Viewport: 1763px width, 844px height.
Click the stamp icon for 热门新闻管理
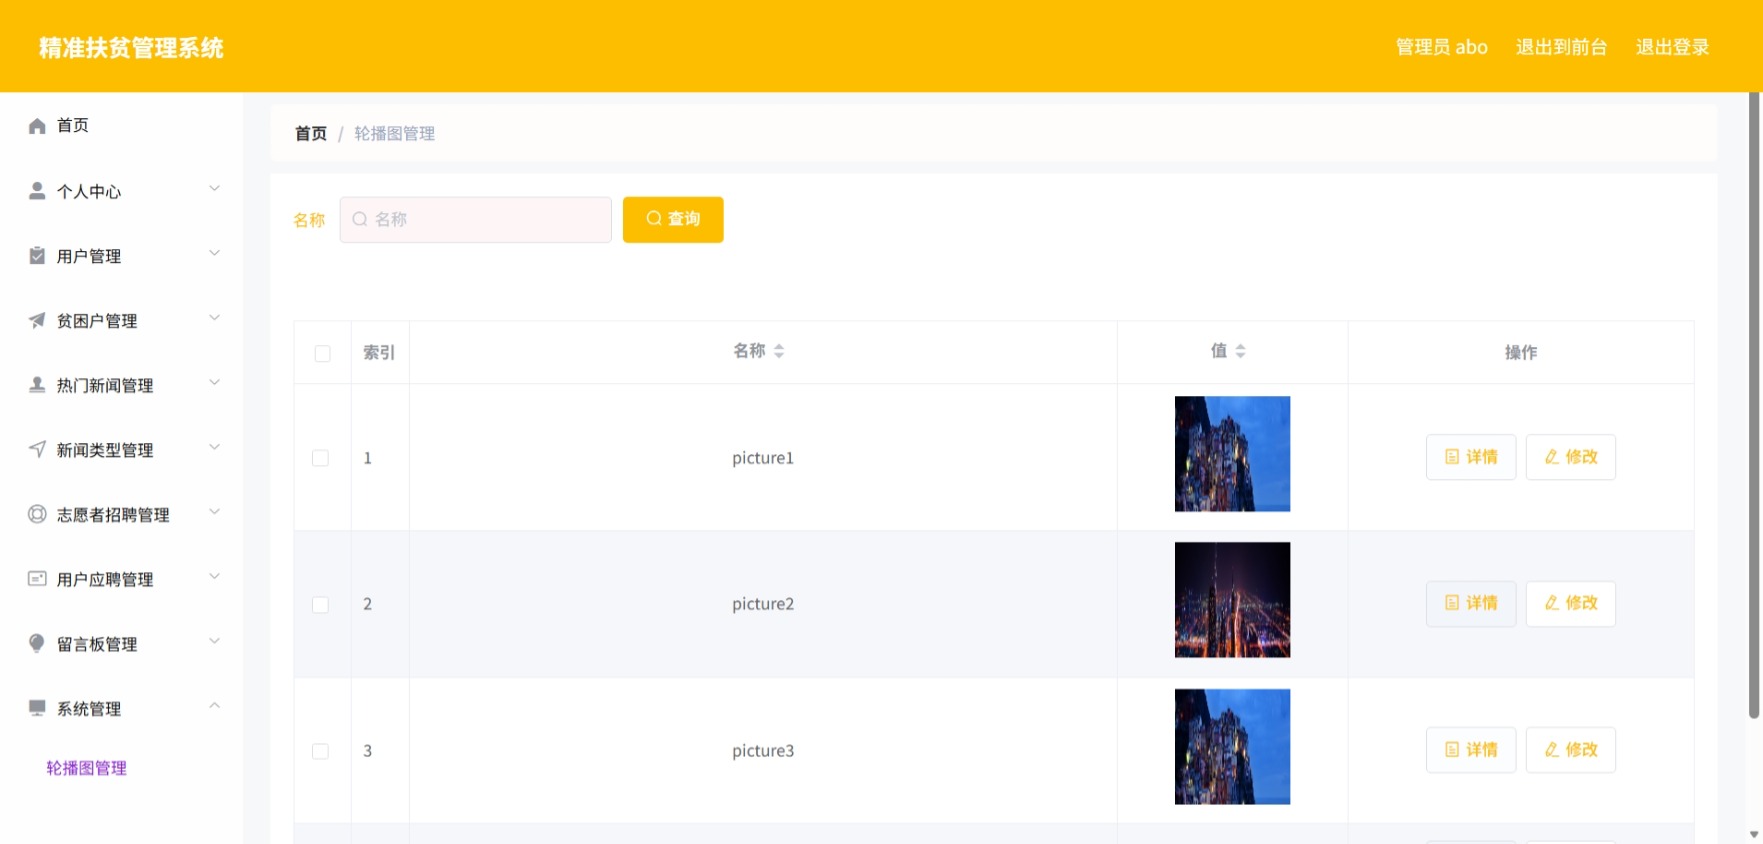point(37,385)
